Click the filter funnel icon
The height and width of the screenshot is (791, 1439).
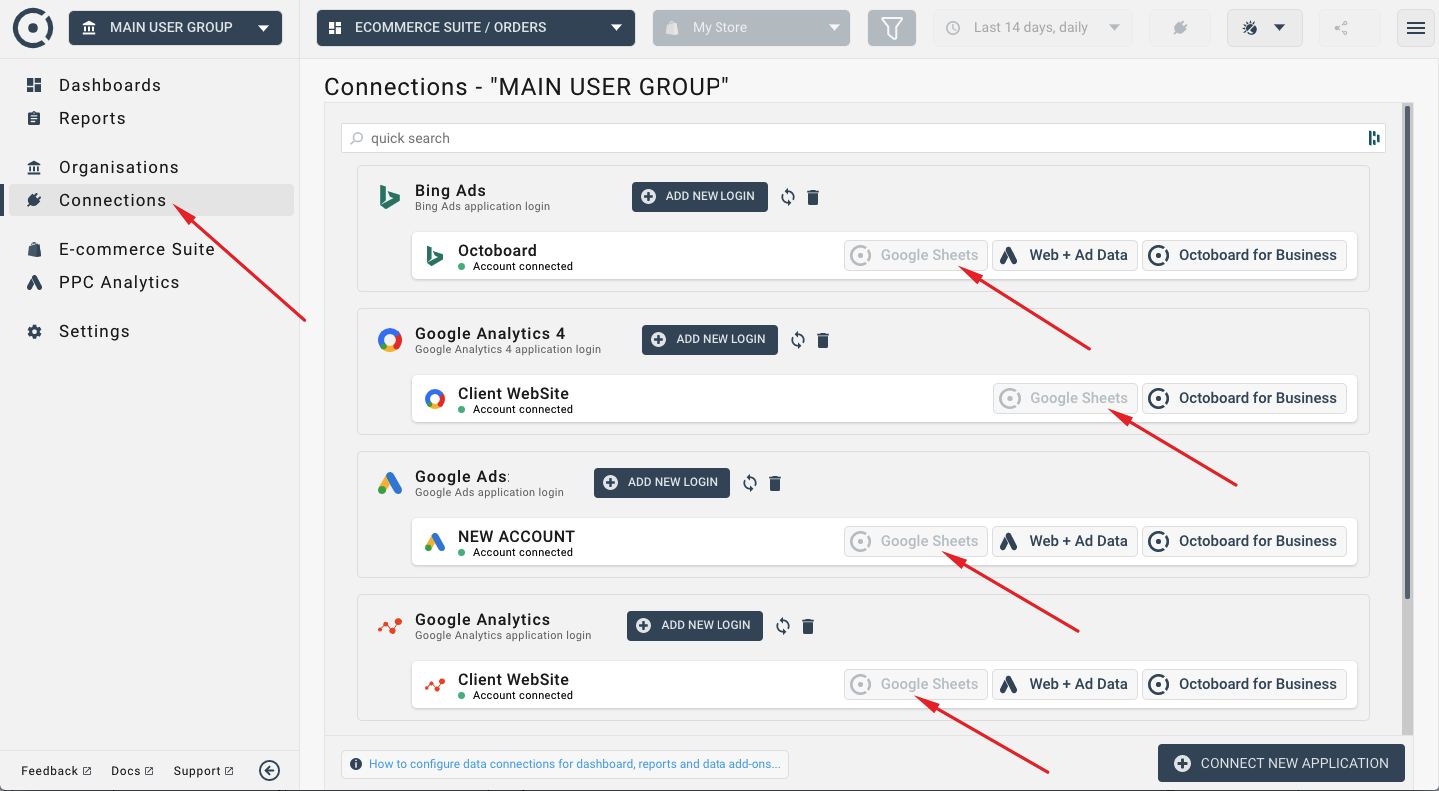[x=892, y=28]
